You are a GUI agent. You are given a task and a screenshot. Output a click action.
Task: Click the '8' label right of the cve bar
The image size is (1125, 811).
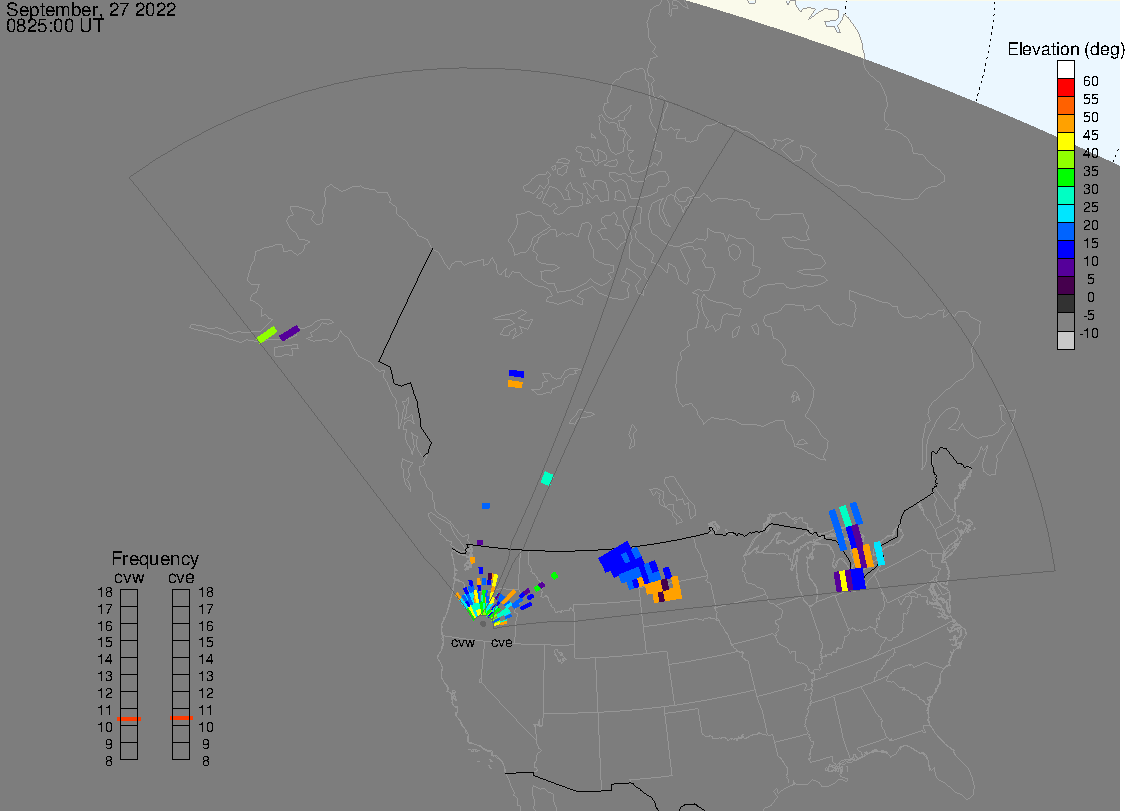click(x=206, y=761)
